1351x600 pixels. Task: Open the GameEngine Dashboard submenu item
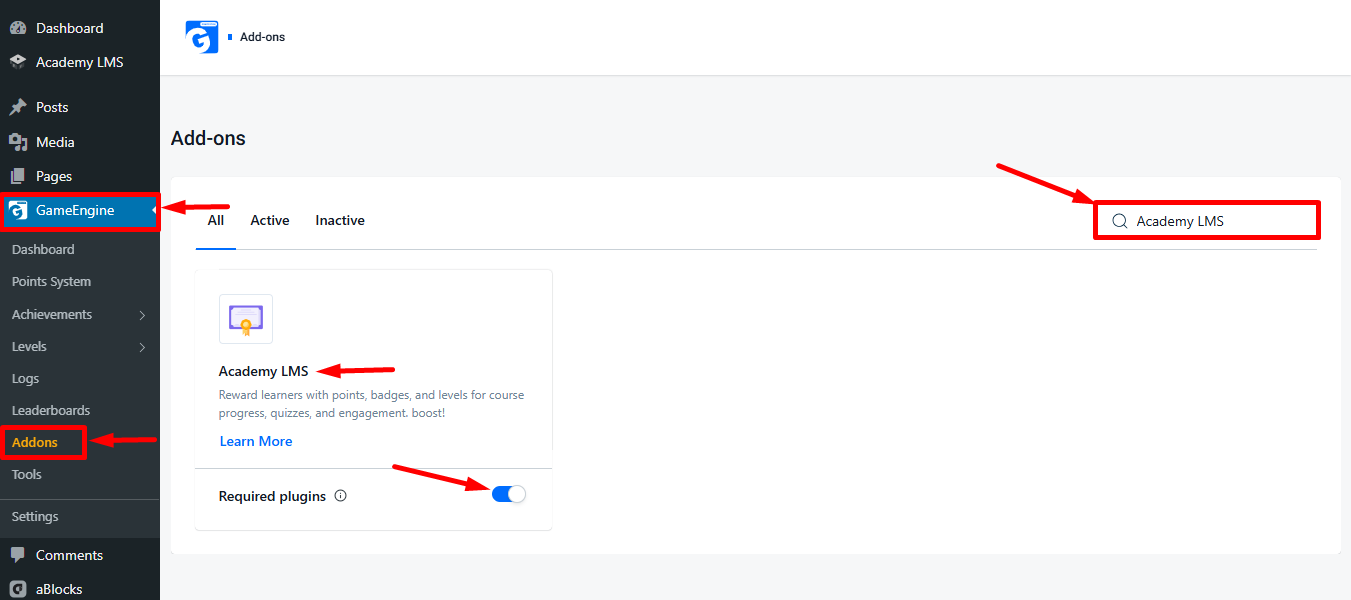coord(43,249)
